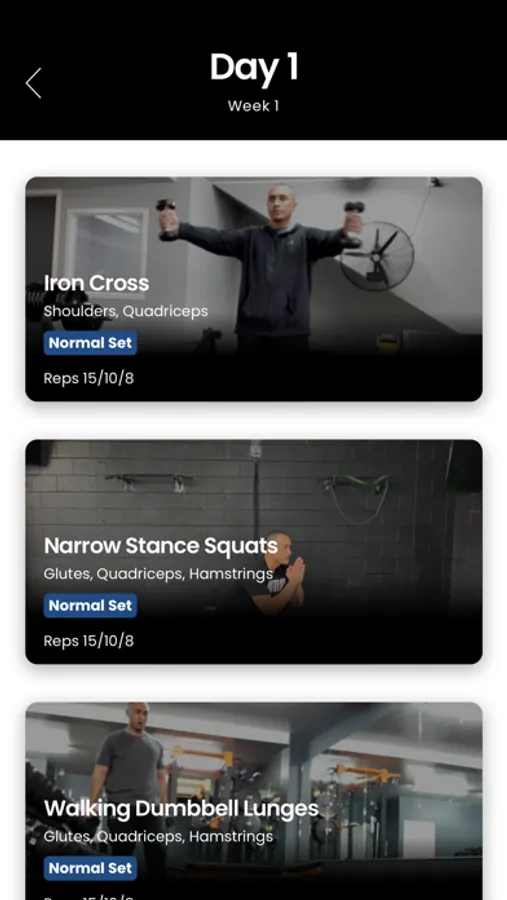Tap the back arrow icon

pos(33,83)
